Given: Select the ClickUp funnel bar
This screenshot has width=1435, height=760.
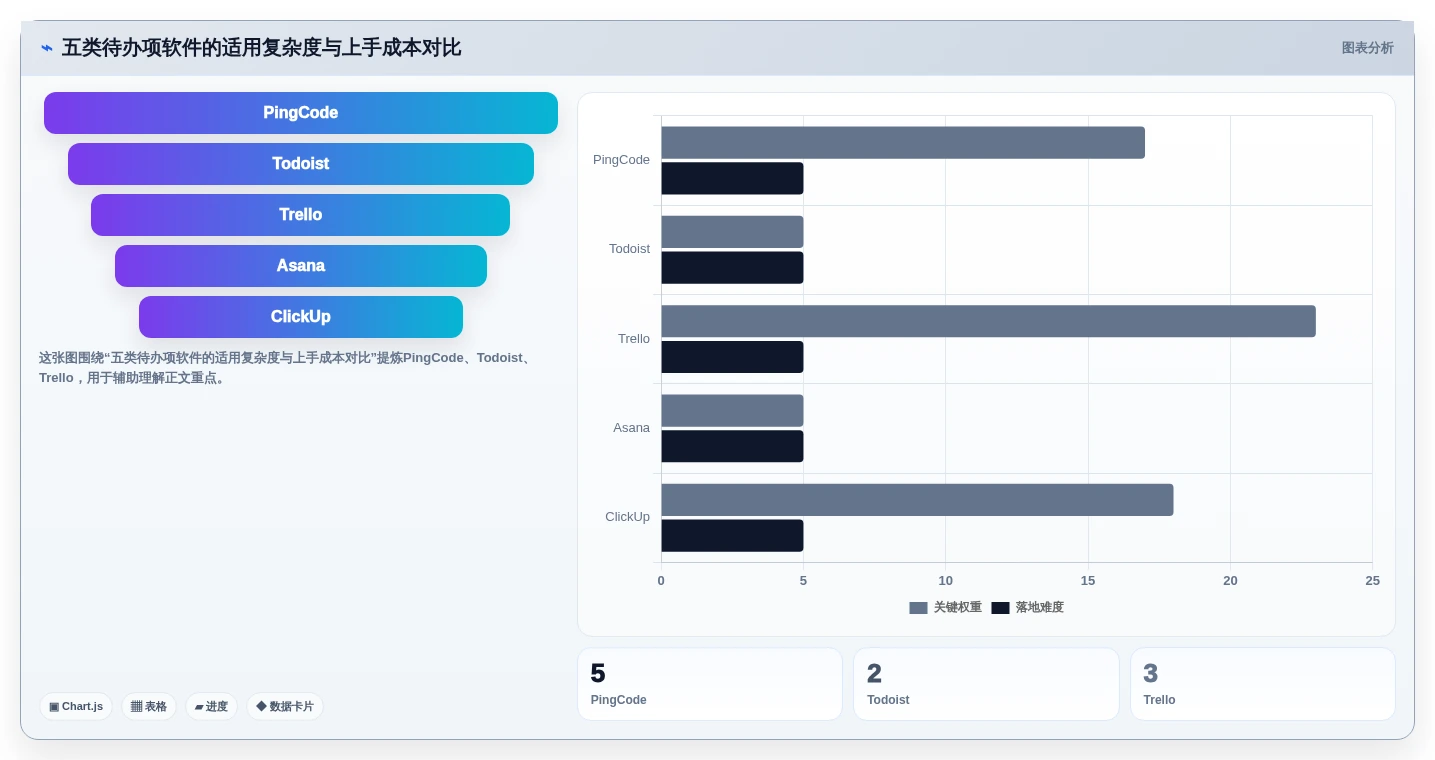Looking at the screenshot, I should coord(301,317).
